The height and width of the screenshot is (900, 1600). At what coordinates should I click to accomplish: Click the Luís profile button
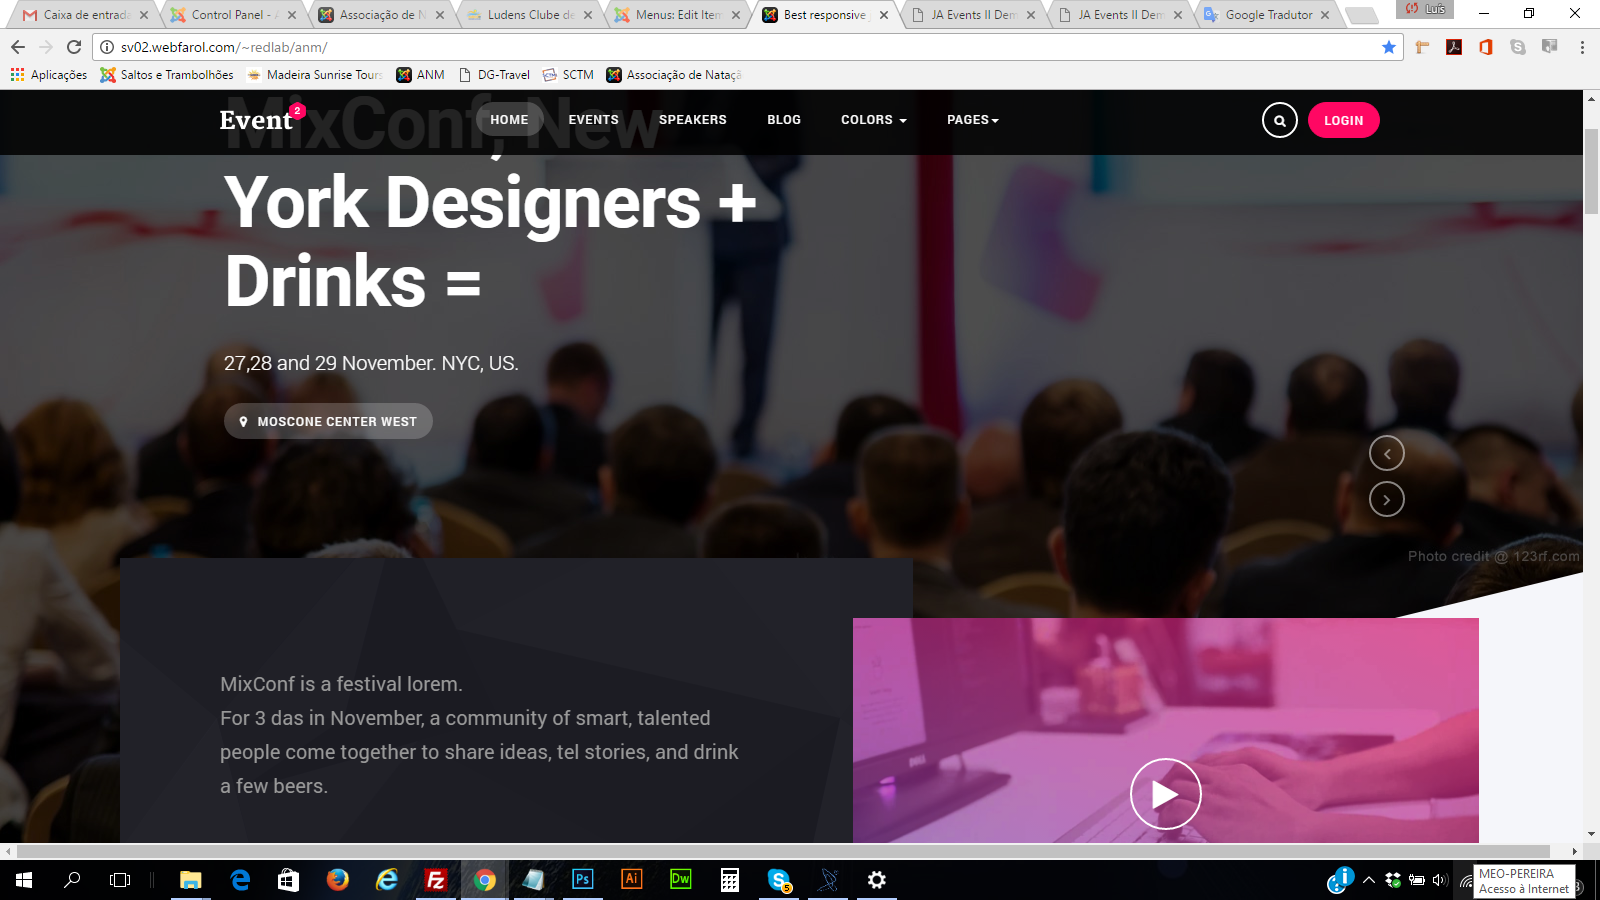coord(1425,9)
